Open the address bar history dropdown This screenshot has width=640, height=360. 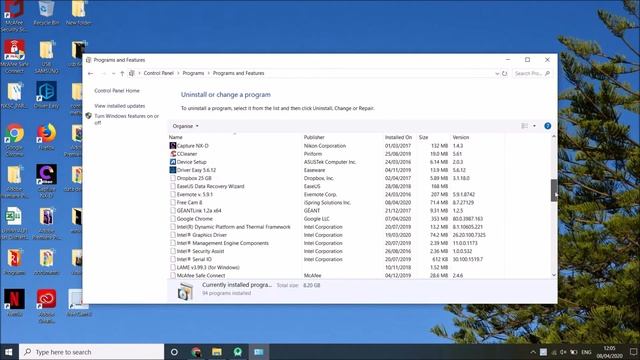(497, 73)
